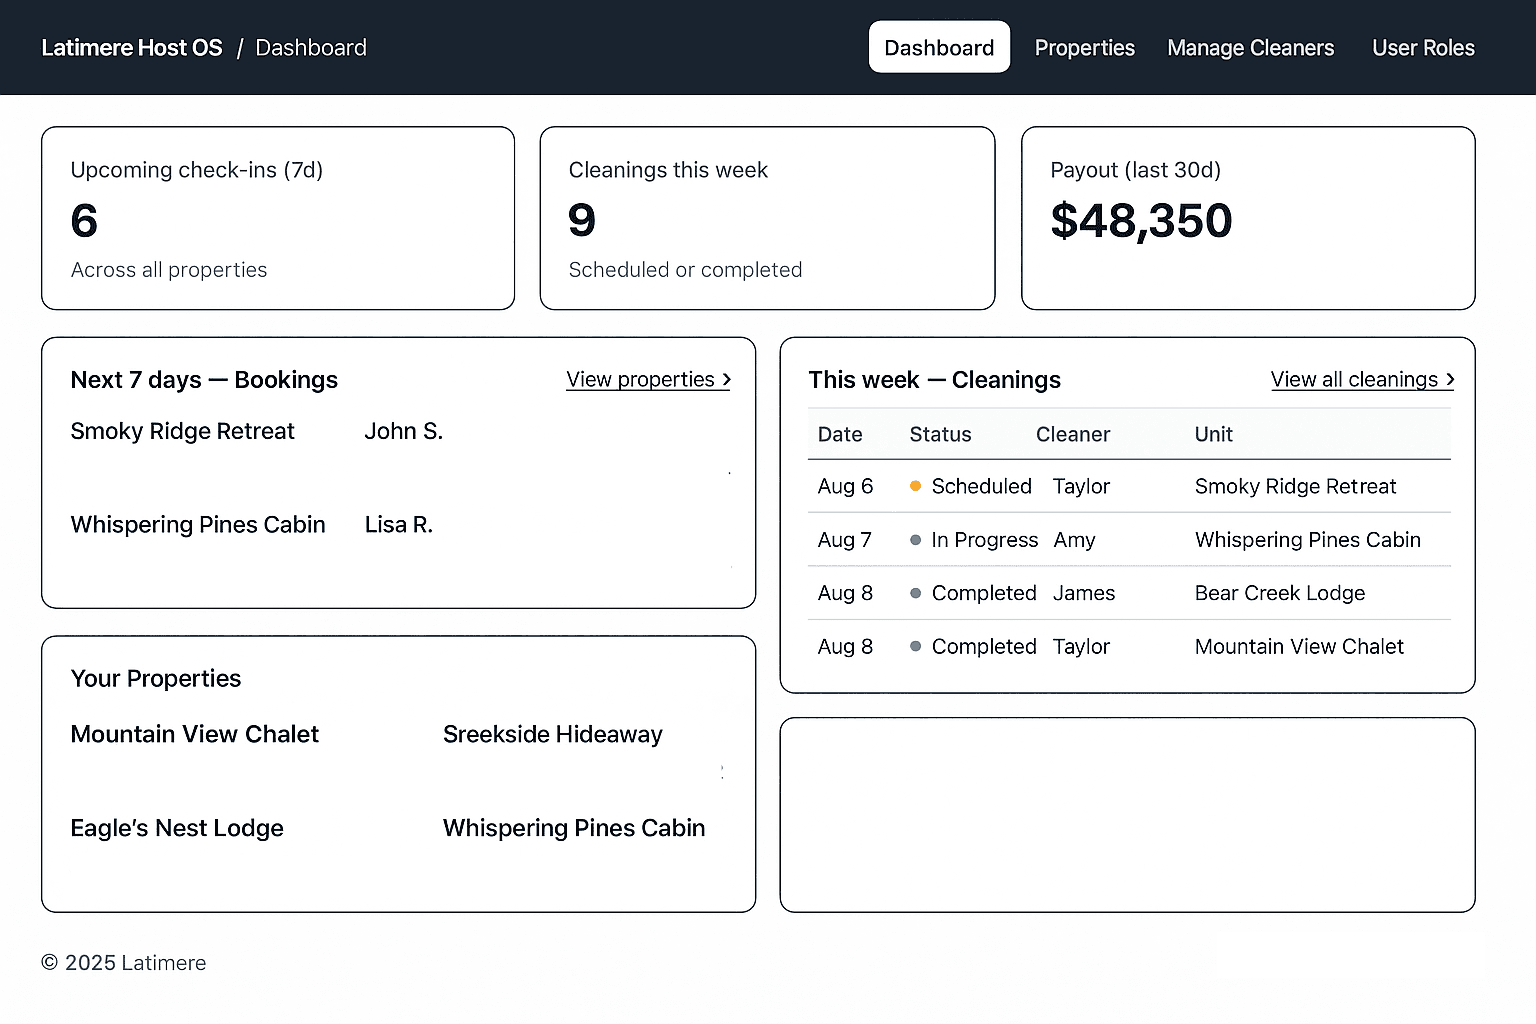Open Whispering Pines Cabin under Your Properties
Image resolution: width=1536 pixels, height=1024 pixels.
[x=574, y=828]
